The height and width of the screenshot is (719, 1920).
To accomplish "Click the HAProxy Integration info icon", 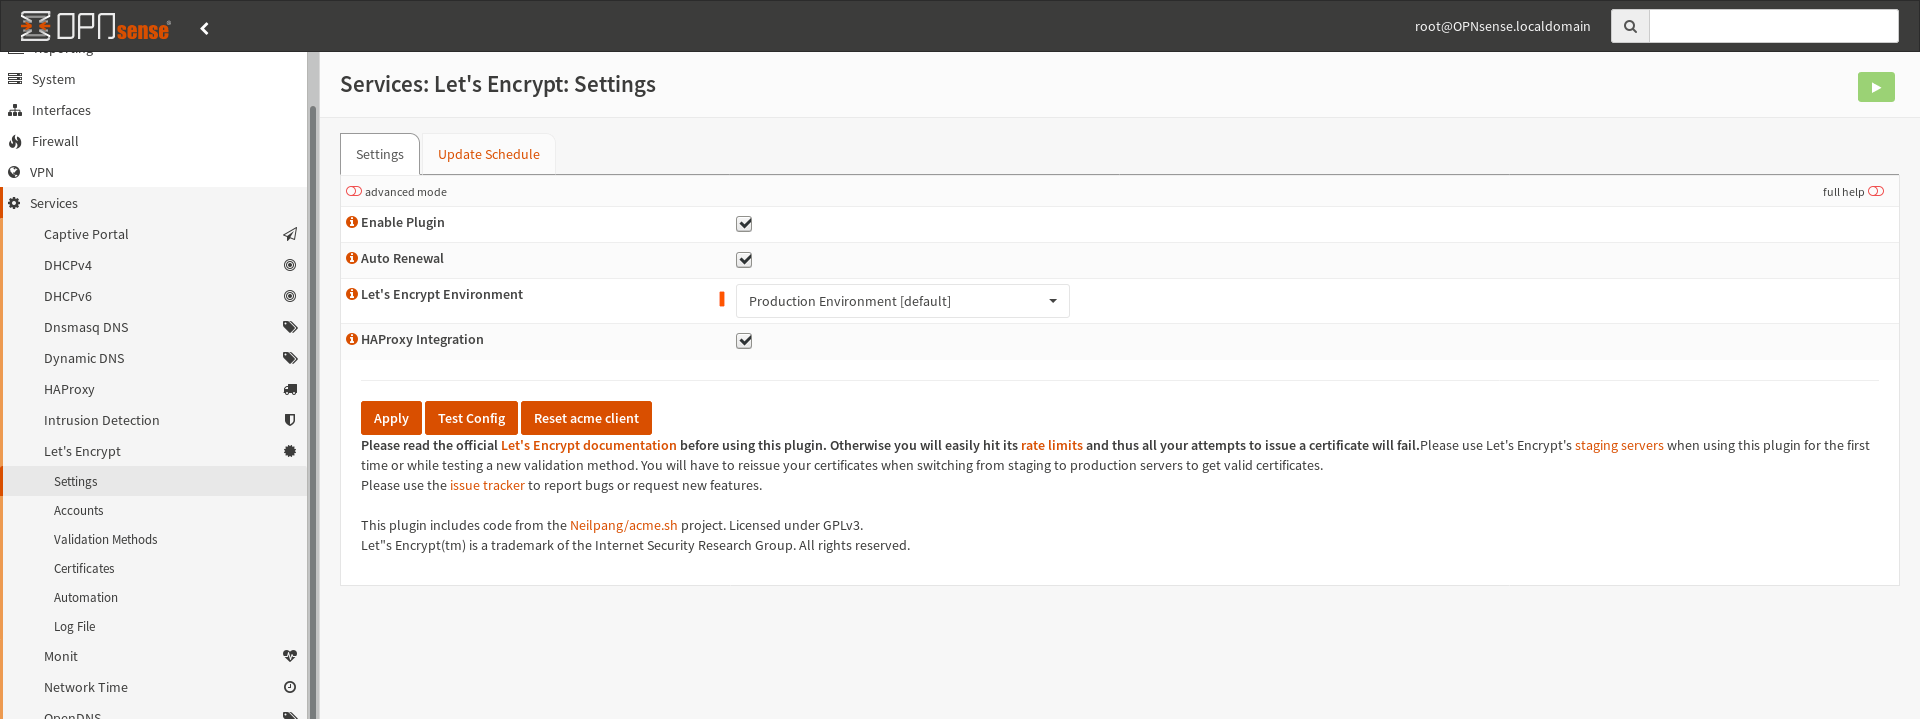I will click(x=351, y=339).
